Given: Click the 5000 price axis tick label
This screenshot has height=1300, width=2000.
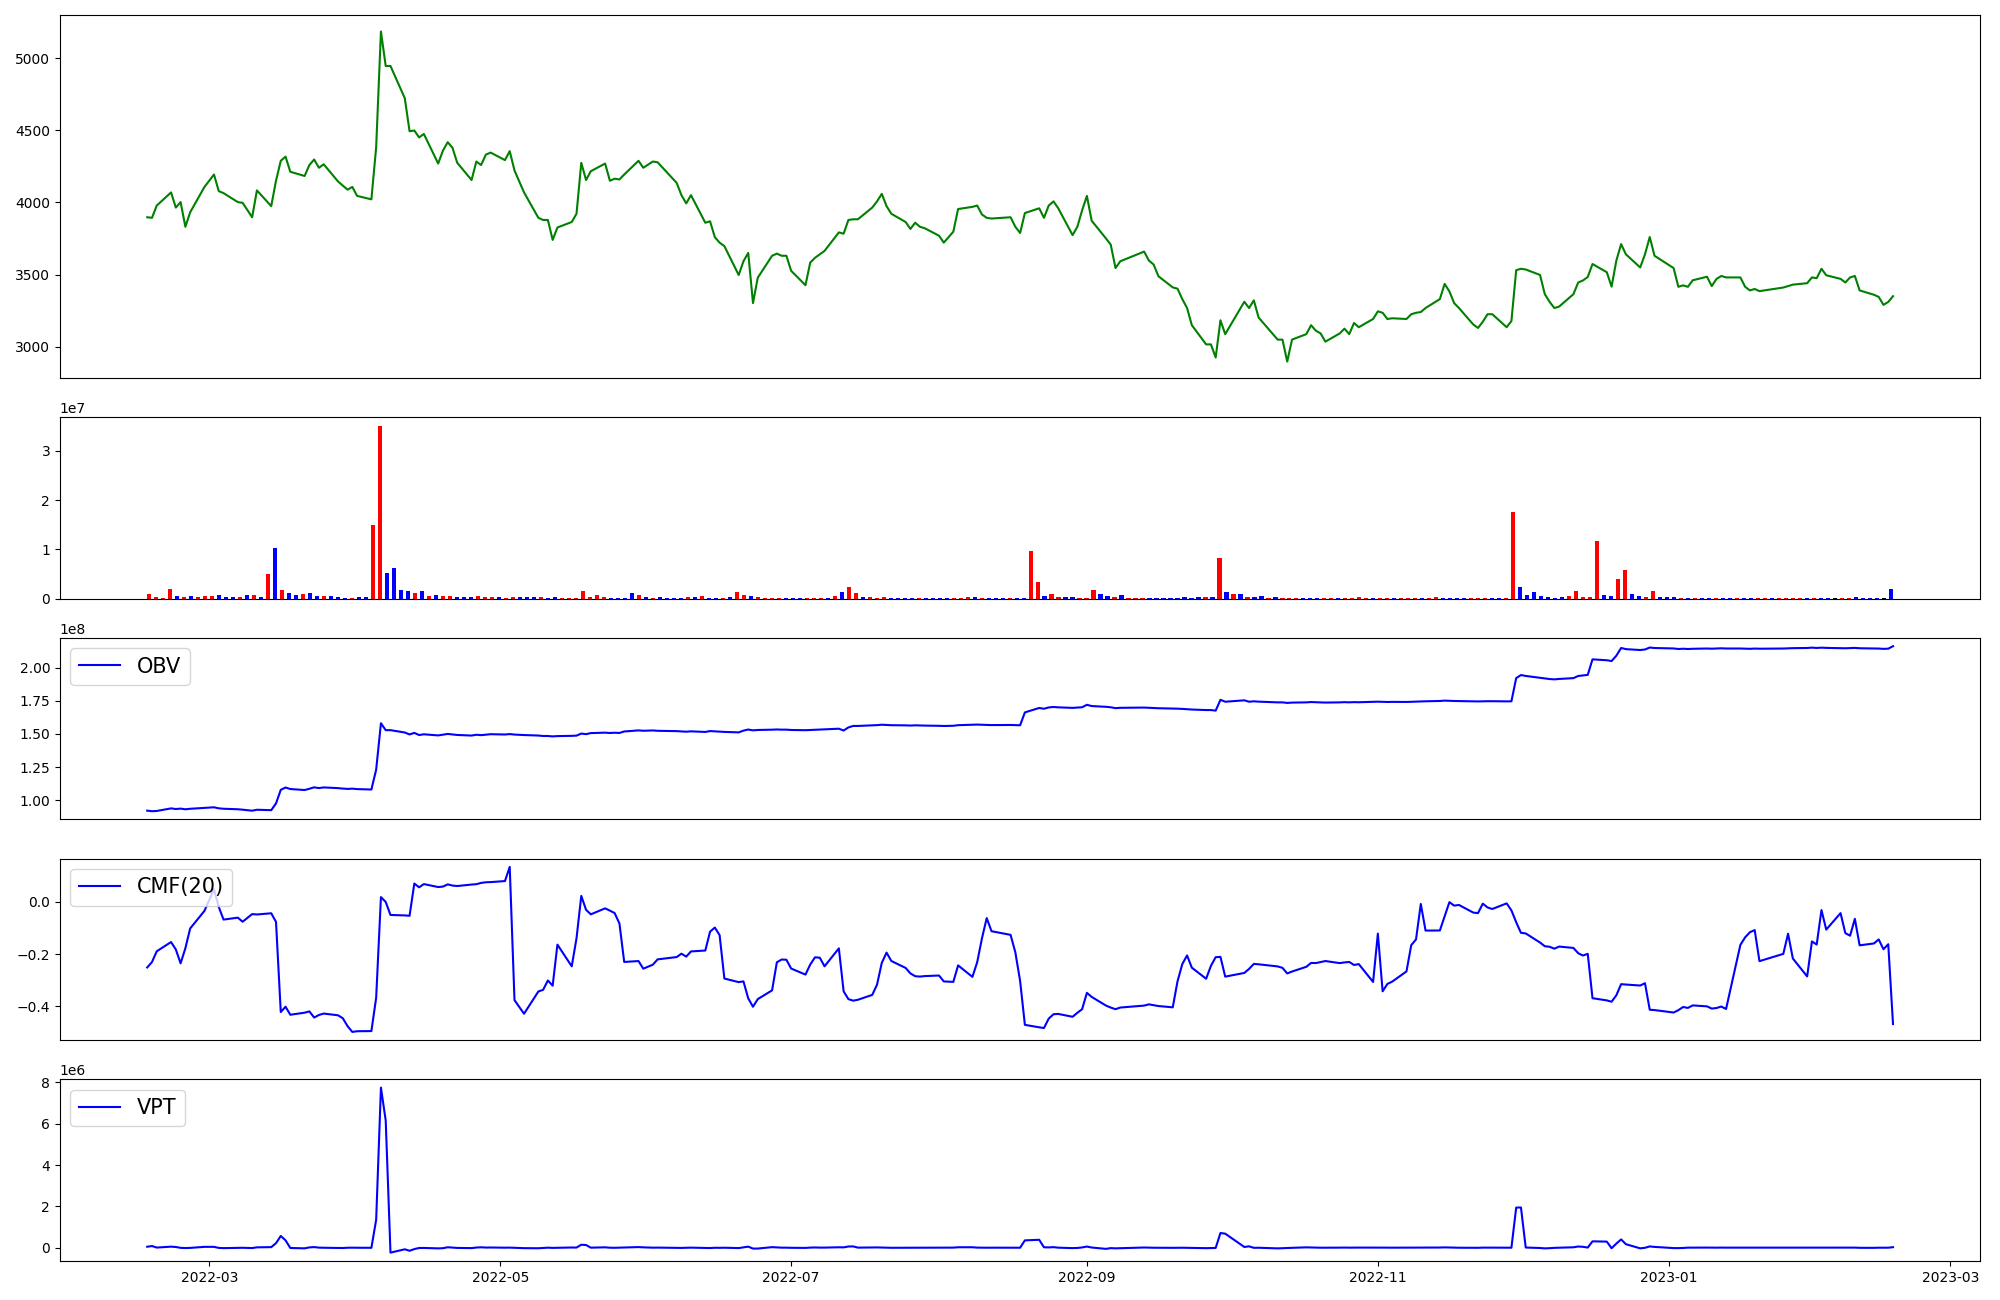Looking at the screenshot, I should point(33,59).
